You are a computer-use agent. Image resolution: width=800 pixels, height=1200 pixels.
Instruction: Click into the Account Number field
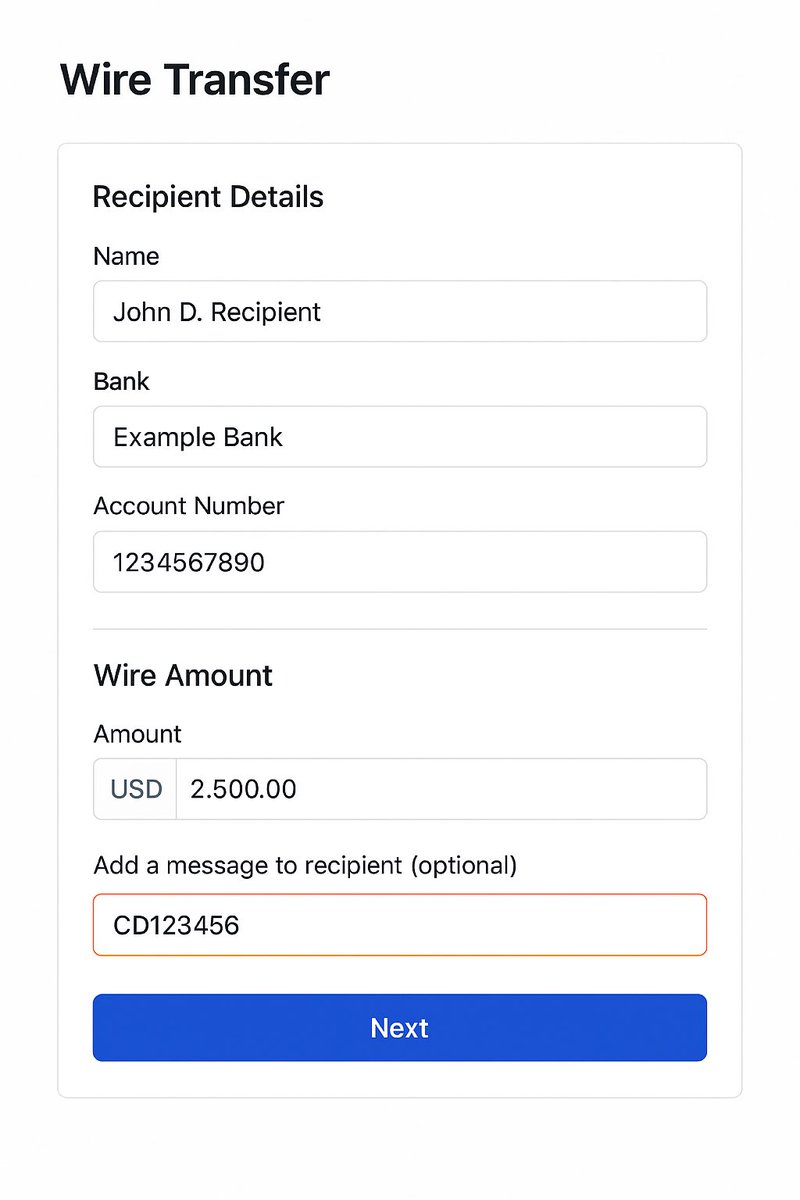(400, 561)
